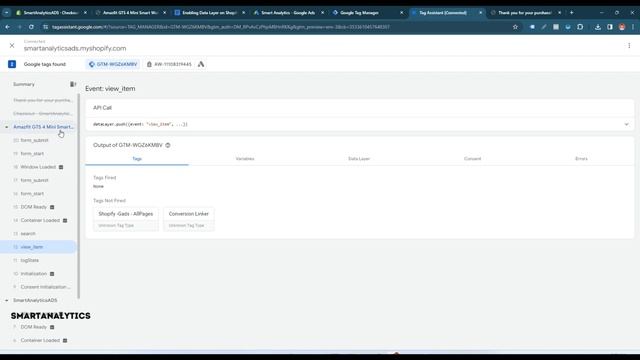Image resolution: width=640 pixels, height=360 pixels.
Task: Open the Shopify -Gads - AllPages tag card
Action: click(126, 219)
